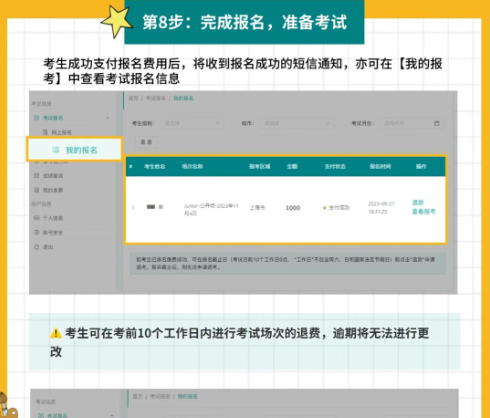Click the 查看报考 link in the table row
490x418 pixels.
pyautogui.click(x=424, y=211)
